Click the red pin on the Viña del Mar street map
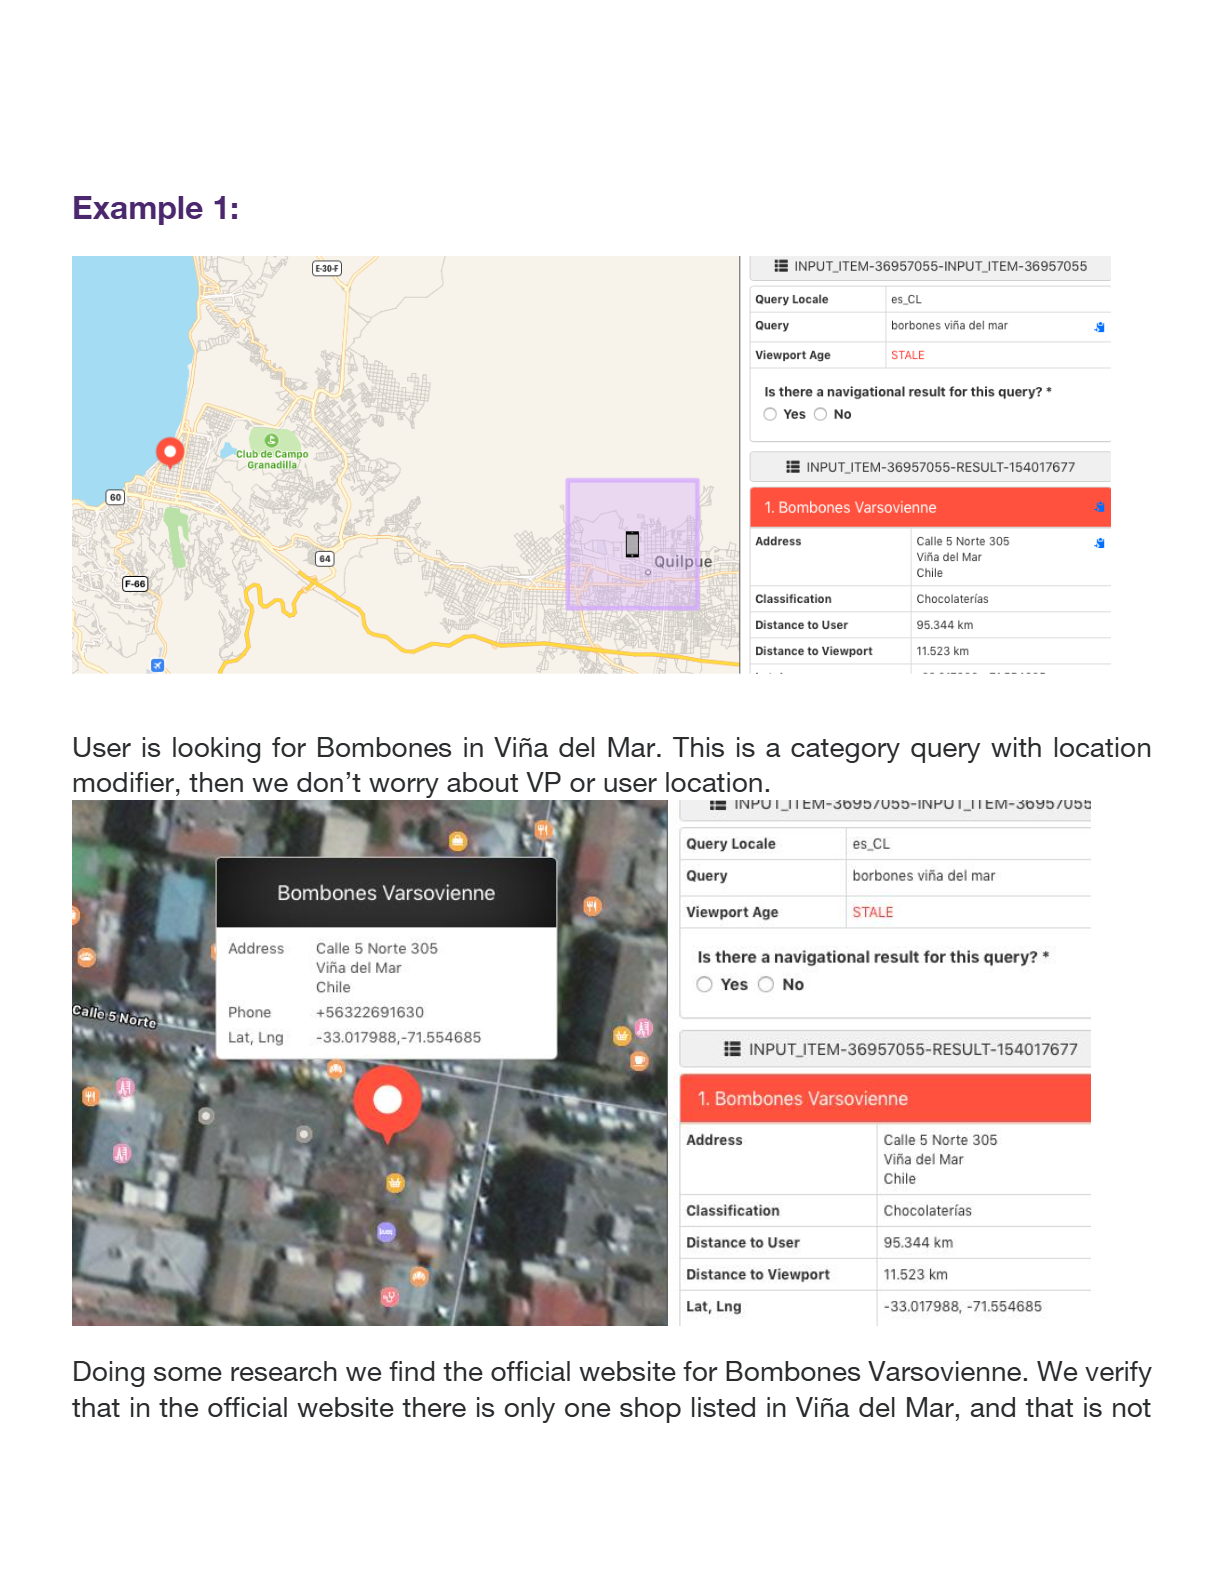Screen dimensions: 1224x1584 [x=170, y=452]
